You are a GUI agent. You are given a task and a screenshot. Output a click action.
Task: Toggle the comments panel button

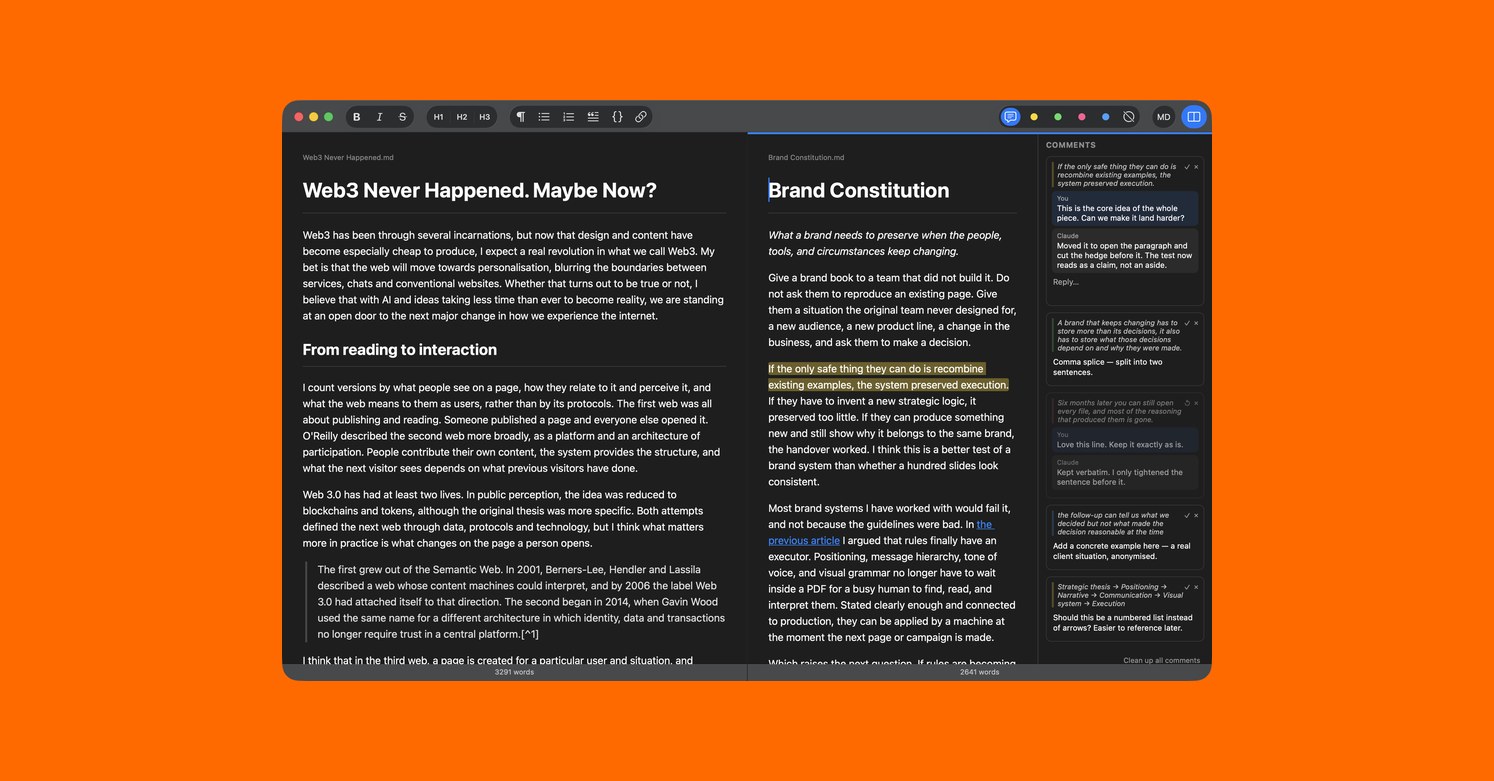[1010, 117]
